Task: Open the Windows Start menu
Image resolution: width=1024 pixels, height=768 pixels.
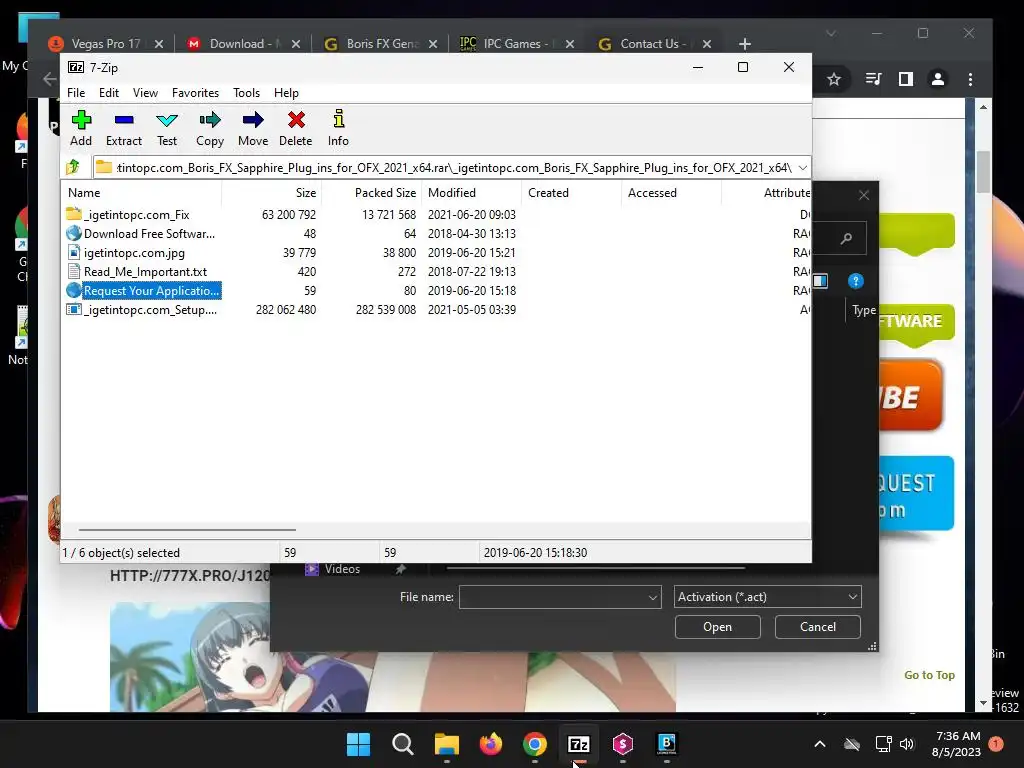Action: 359,744
